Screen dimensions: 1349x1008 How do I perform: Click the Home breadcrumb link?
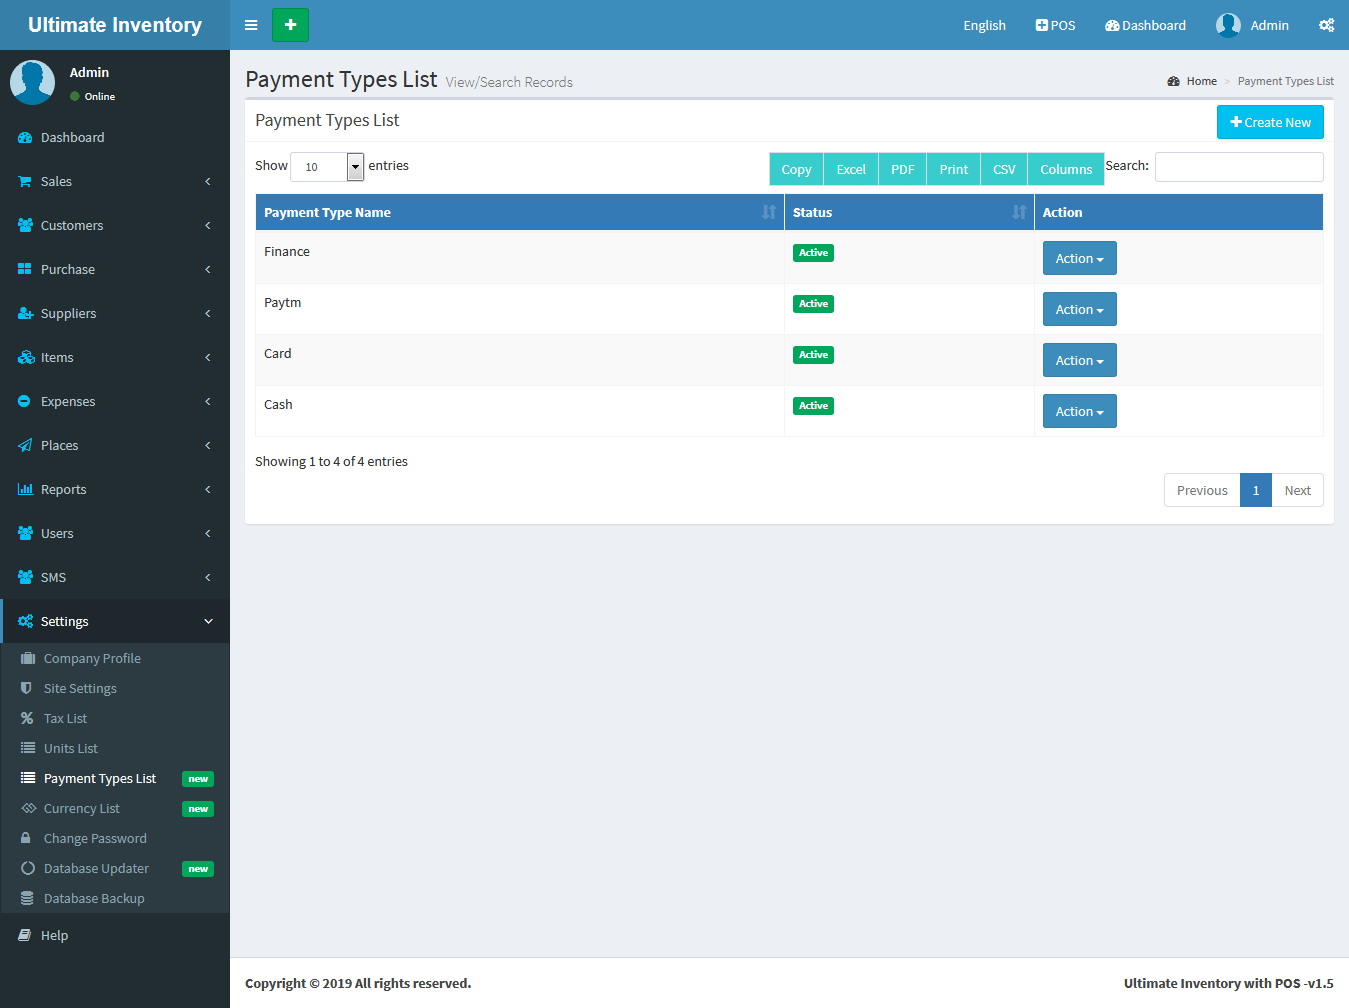1201,81
